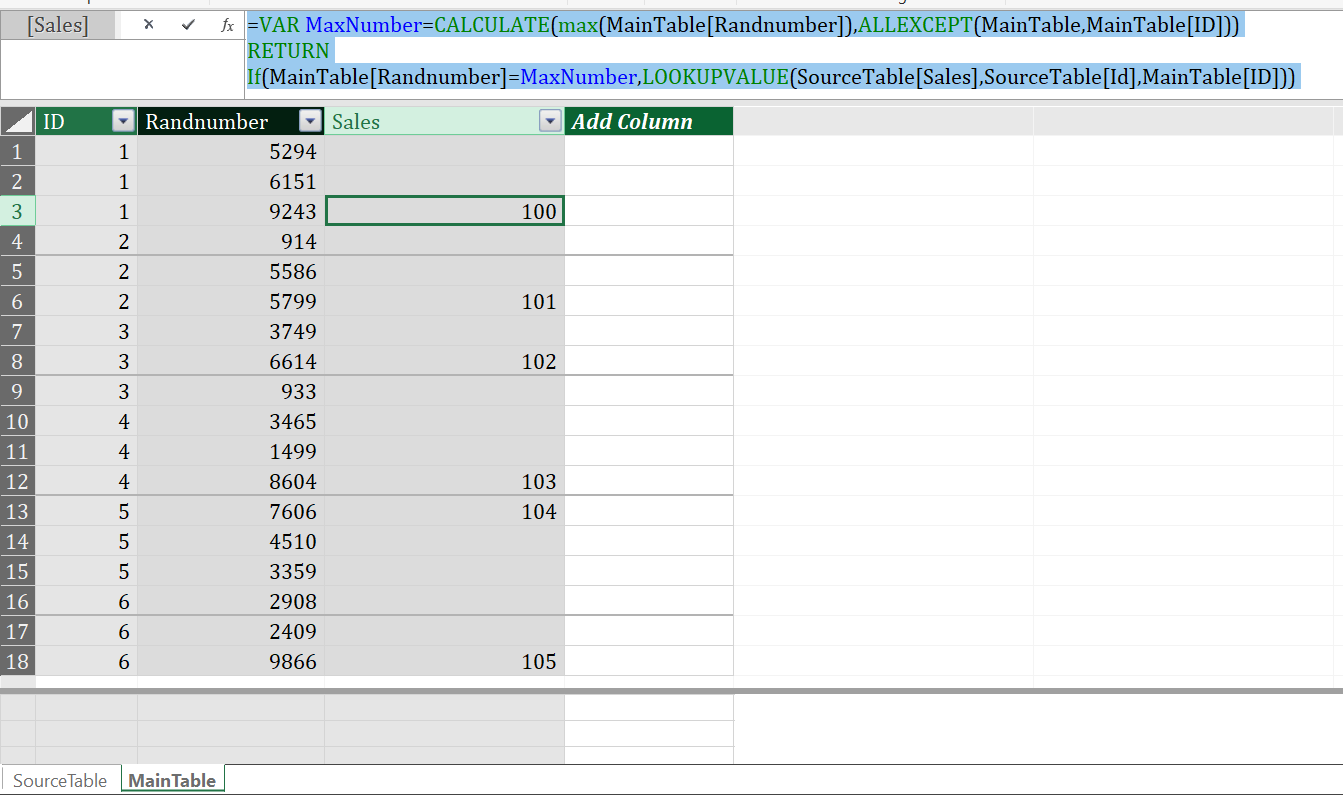Select the Sales cell showing 100
This screenshot has width=1343, height=795.
click(x=445, y=211)
